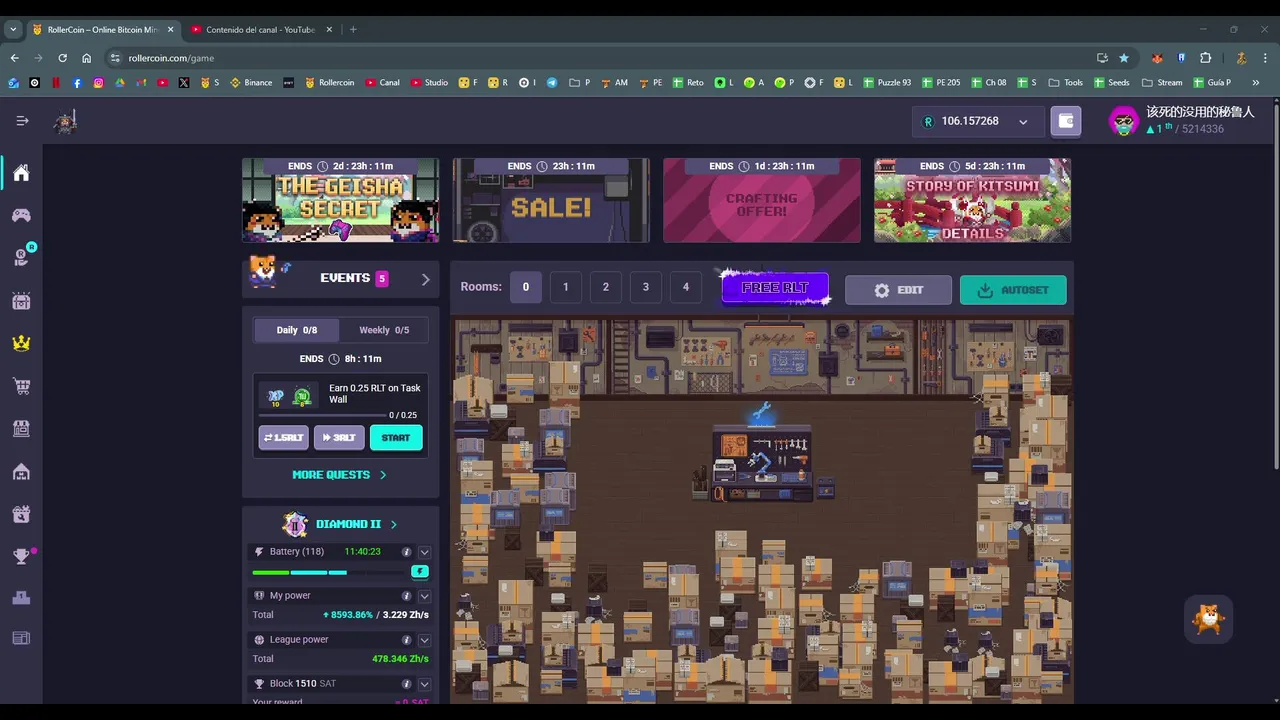Expand the Battery section chevron
The width and height of the screenshot is (1280, 720).
(x=425, y=552)
